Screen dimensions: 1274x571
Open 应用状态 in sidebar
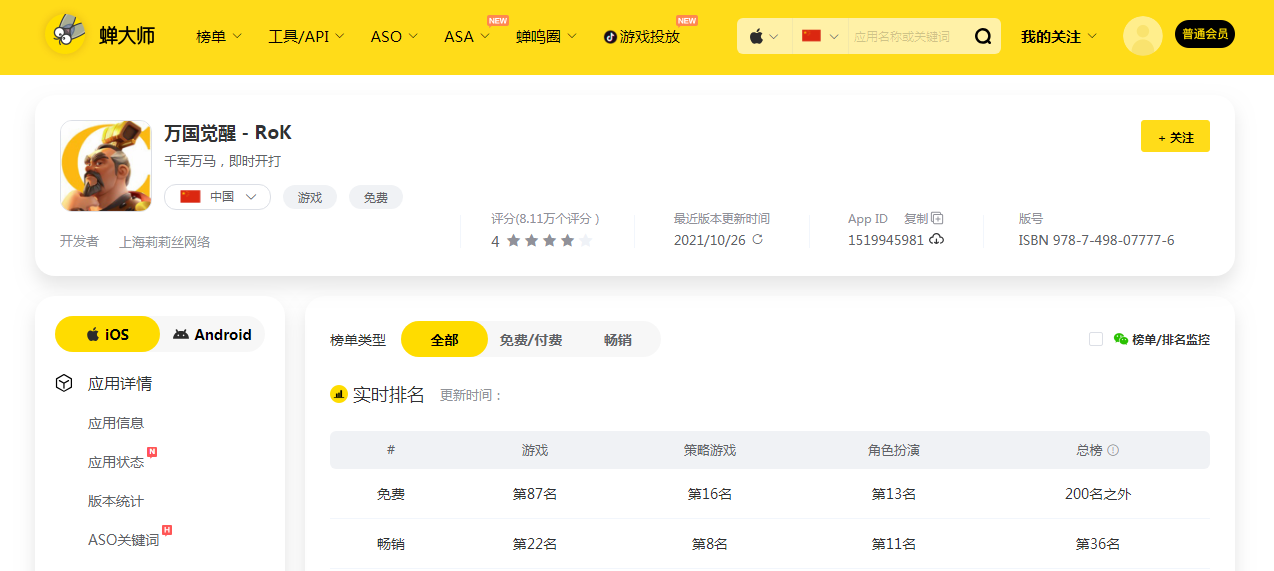point(116,462)
